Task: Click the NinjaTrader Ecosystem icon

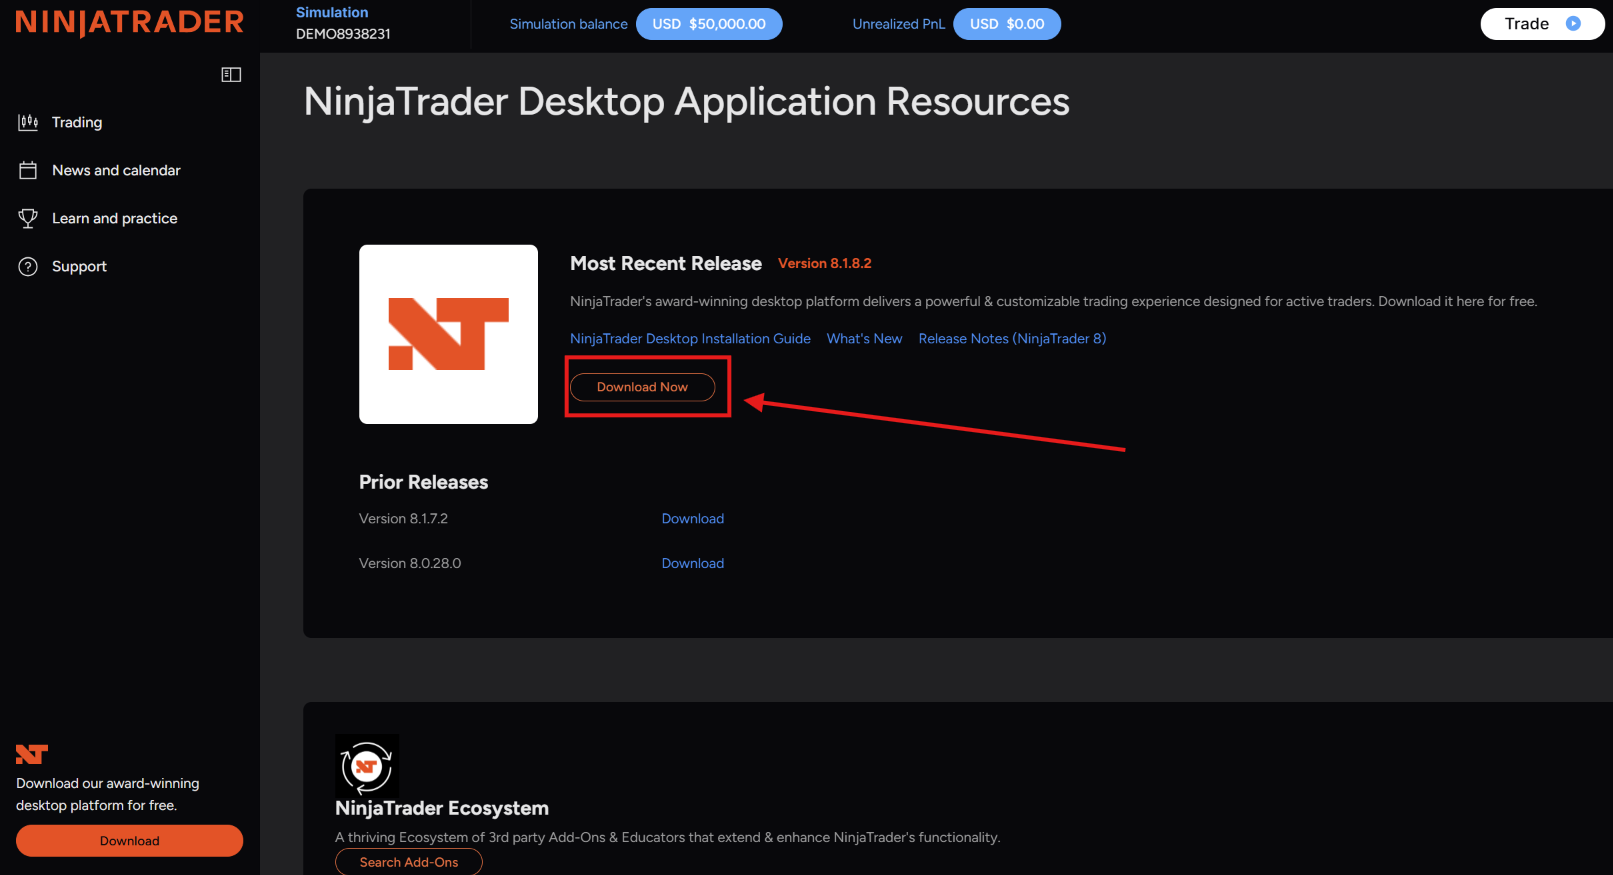Action: [x=367, y=767]
